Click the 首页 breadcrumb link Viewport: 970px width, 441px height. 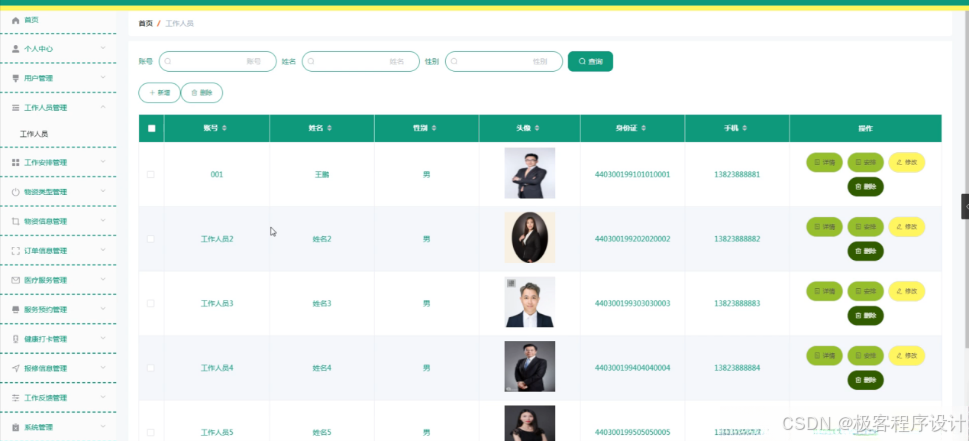click(145, 24)
